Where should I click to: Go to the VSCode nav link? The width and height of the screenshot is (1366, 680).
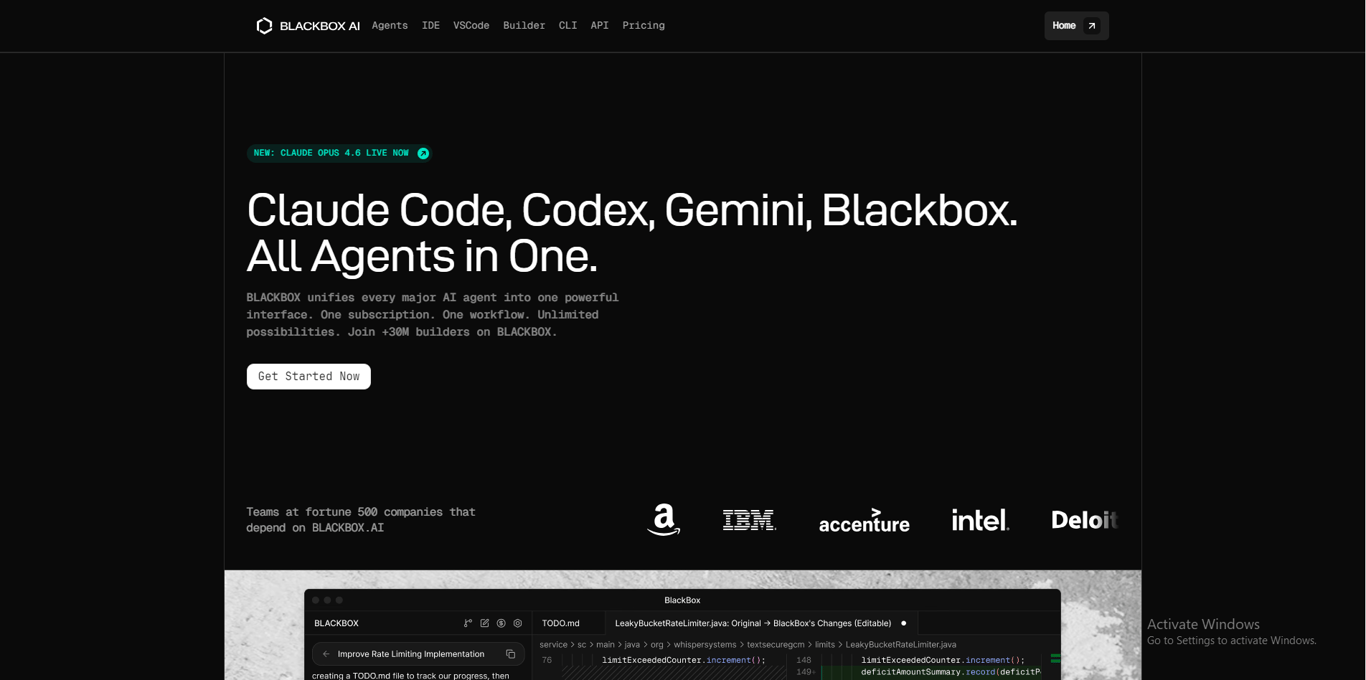471,26
